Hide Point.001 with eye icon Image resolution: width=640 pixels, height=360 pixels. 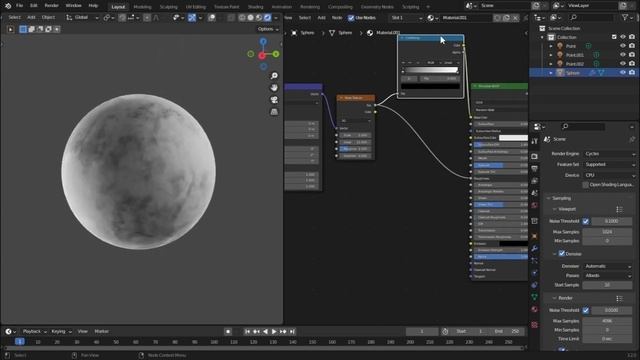point(623,55)
